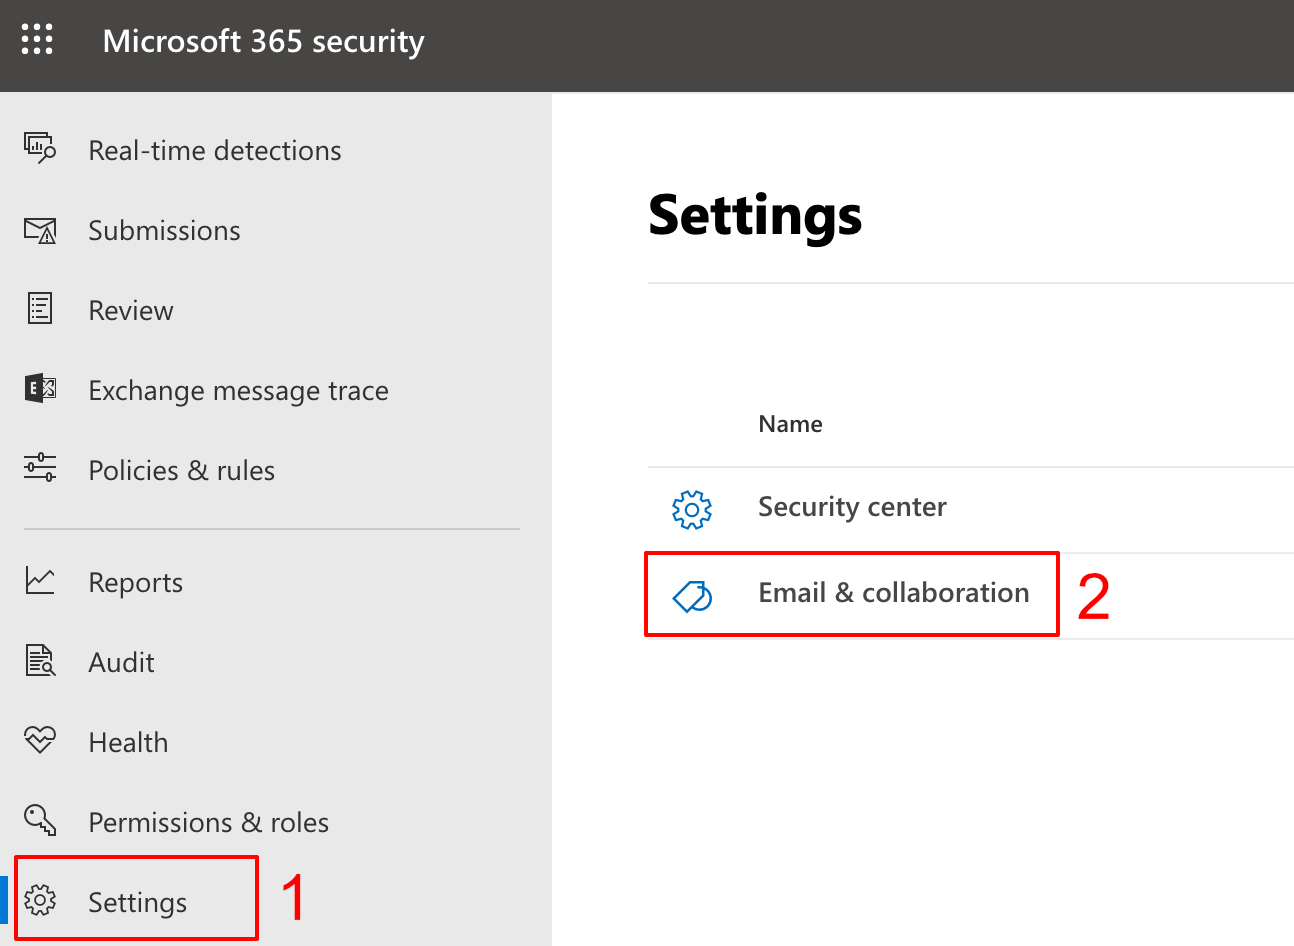The height and width of the screenshot is (946, 1294).
Task: Open Permissions & roles
Action: (208, 822)
